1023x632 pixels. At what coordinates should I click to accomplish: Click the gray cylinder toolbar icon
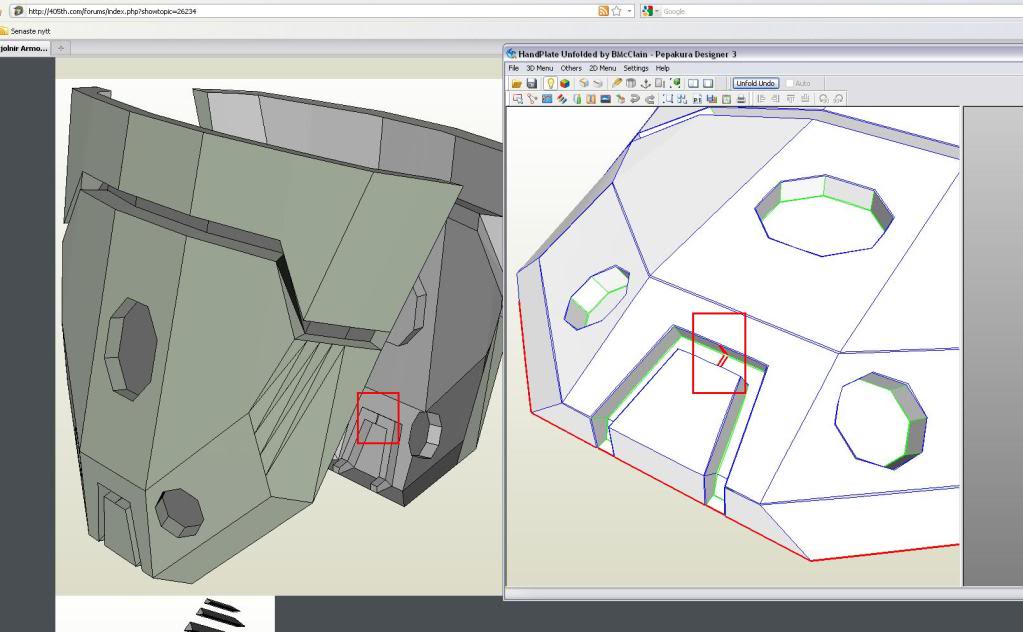[x=631, y=83]
